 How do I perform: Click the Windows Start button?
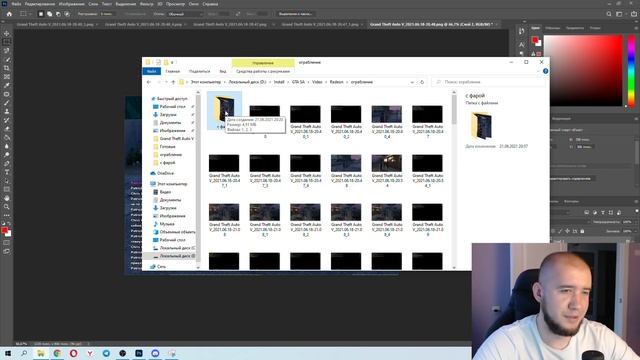click(x=8, y=353)
